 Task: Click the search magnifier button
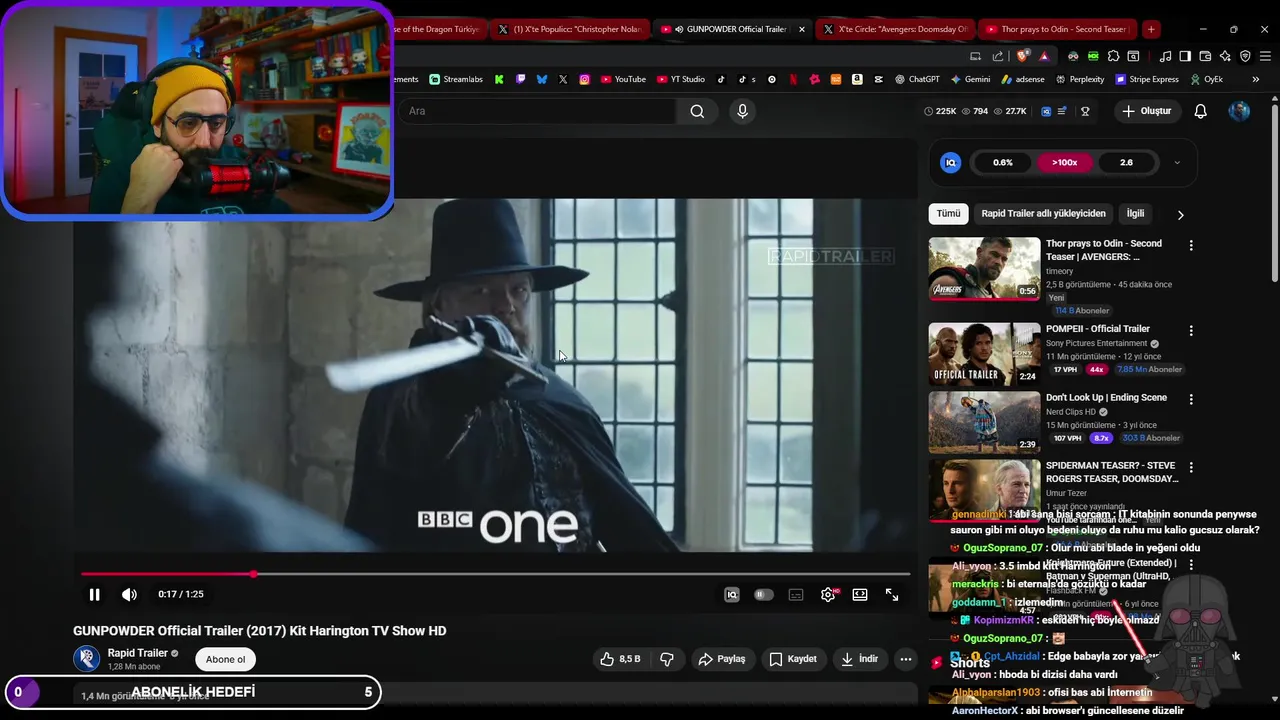tap(697, 111)
